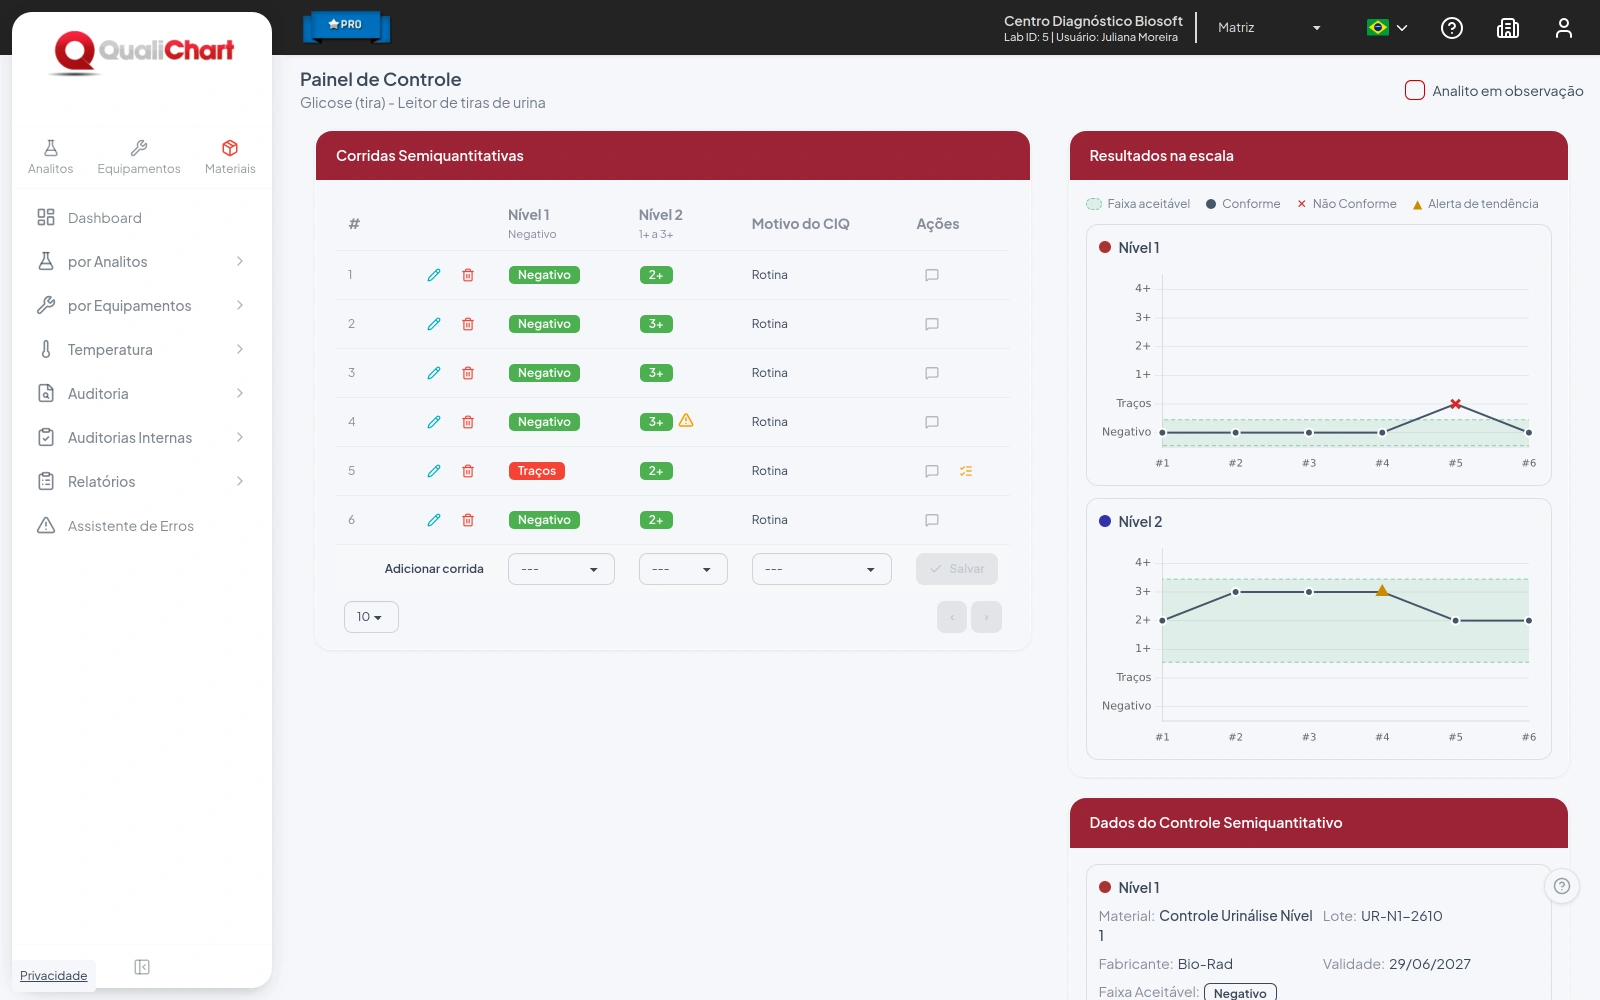Click the Salvar button

957,569
